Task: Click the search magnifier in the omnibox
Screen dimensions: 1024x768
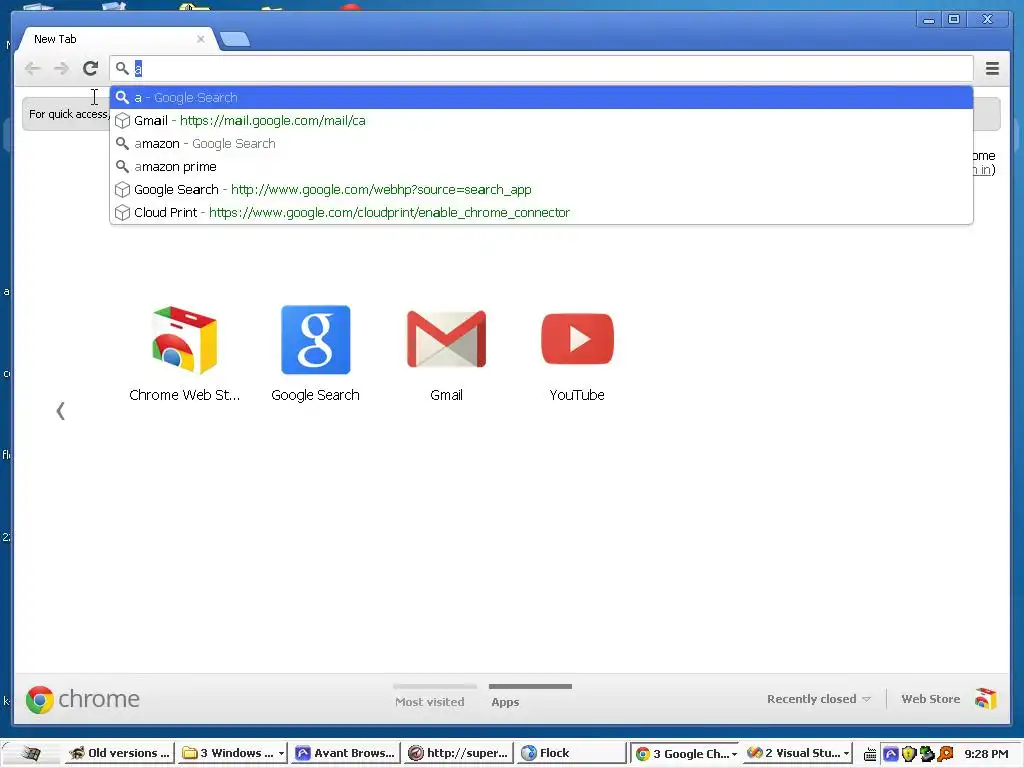Action: (x=122, y=68)
